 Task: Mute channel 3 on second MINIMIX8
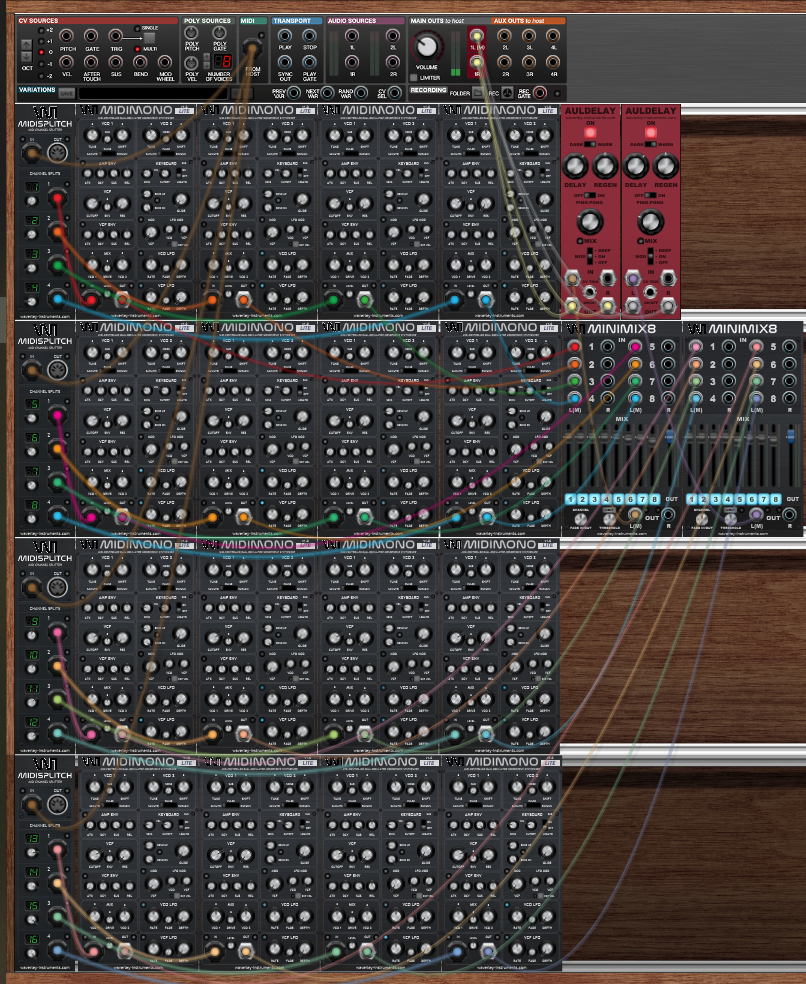tap(716, 499)
